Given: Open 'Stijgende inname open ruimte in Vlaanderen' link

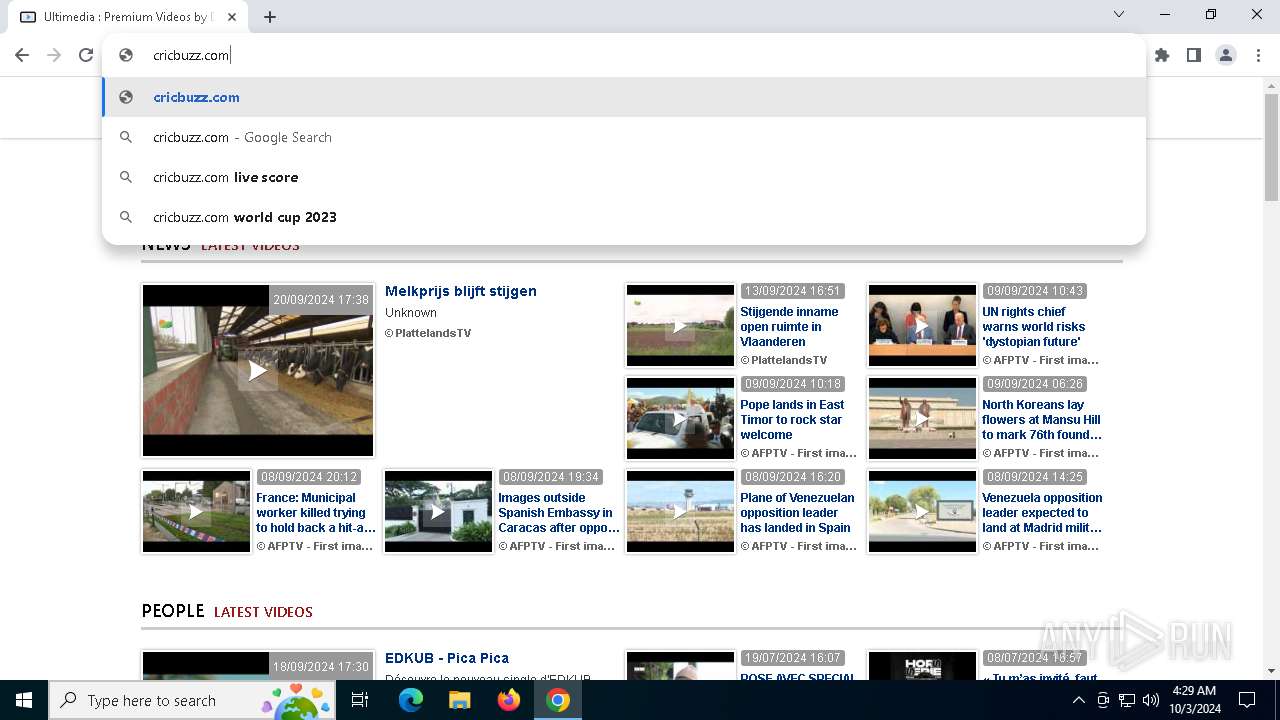Looking at the screenshot, I should [x=789, y=327].
